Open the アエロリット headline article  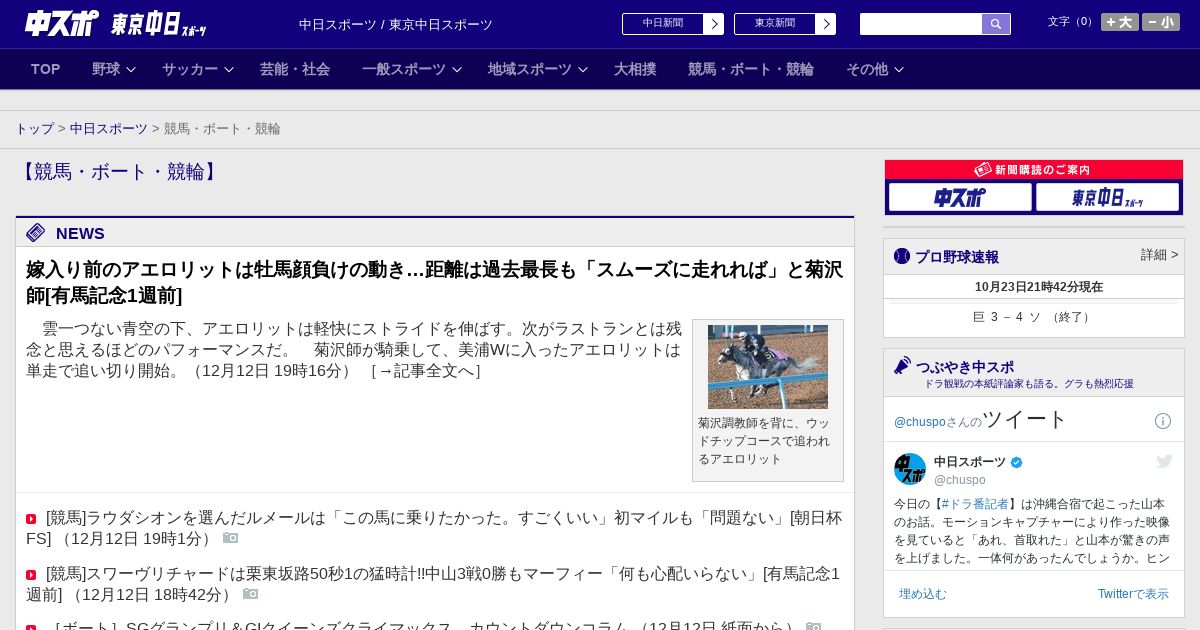click(x=434, y=283)
